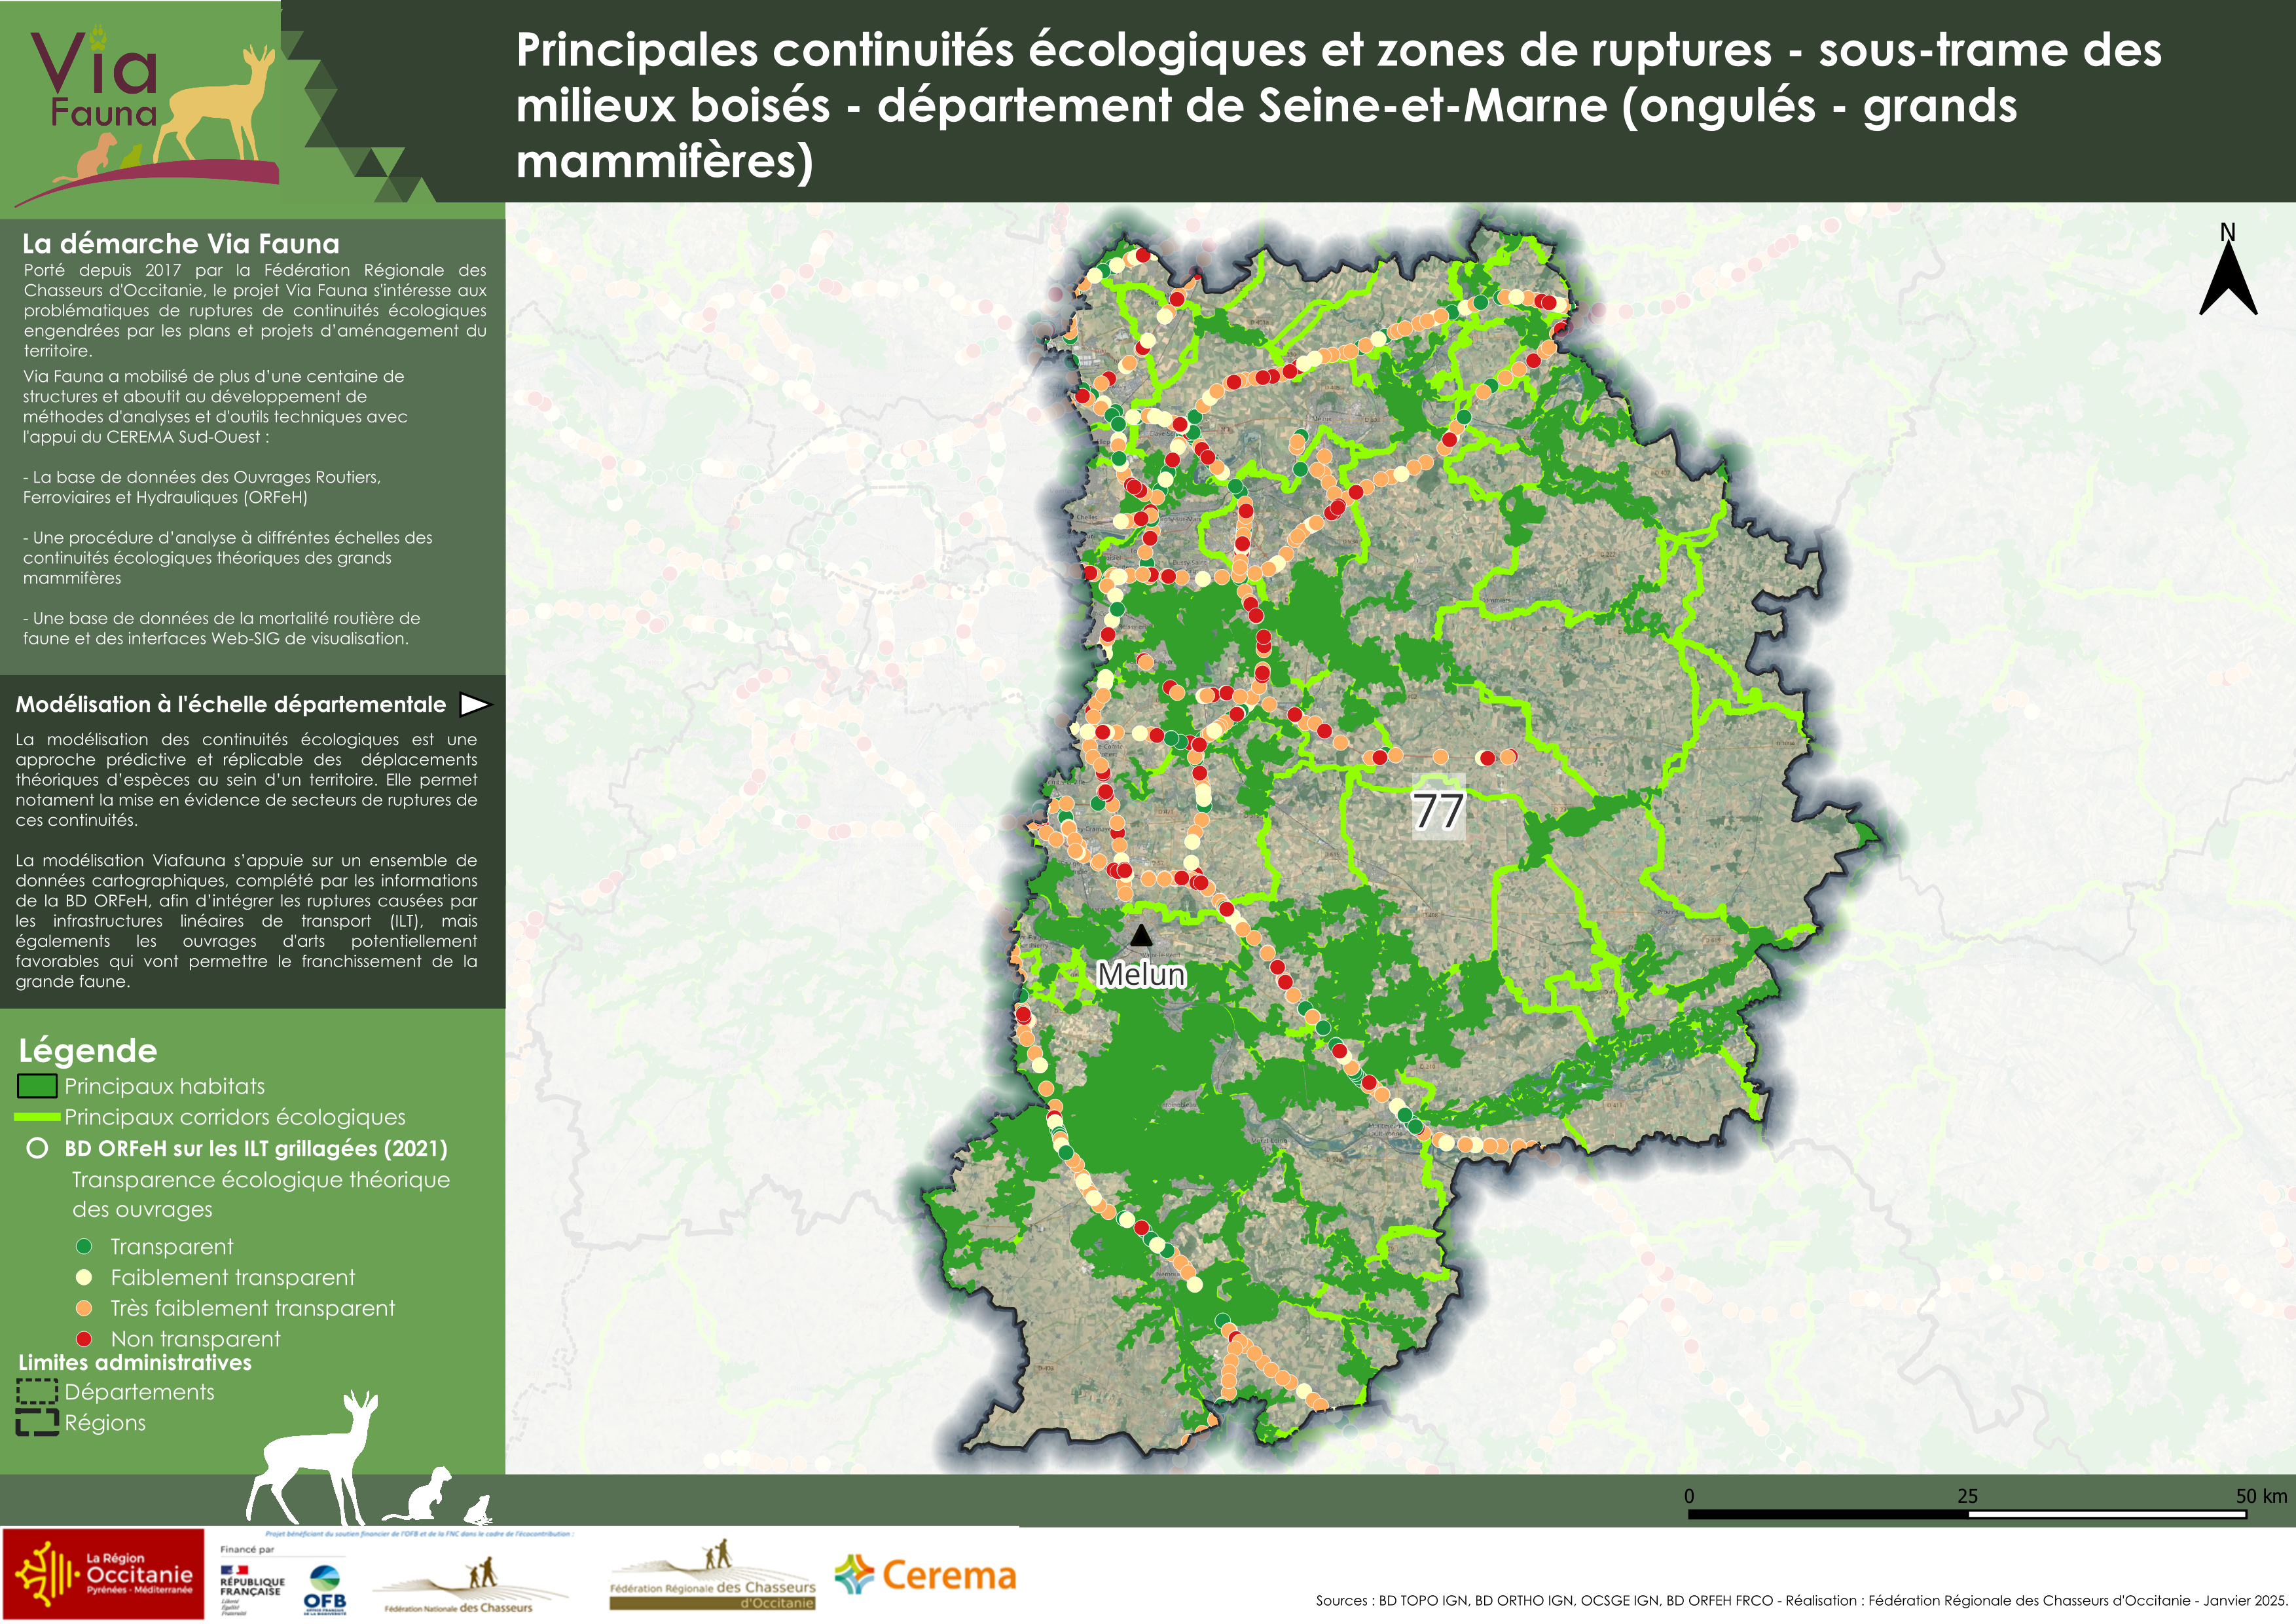Screen dimensions: 2296x1624
Task: Click the Région Occitanie logo
Action: [103, 1574]
